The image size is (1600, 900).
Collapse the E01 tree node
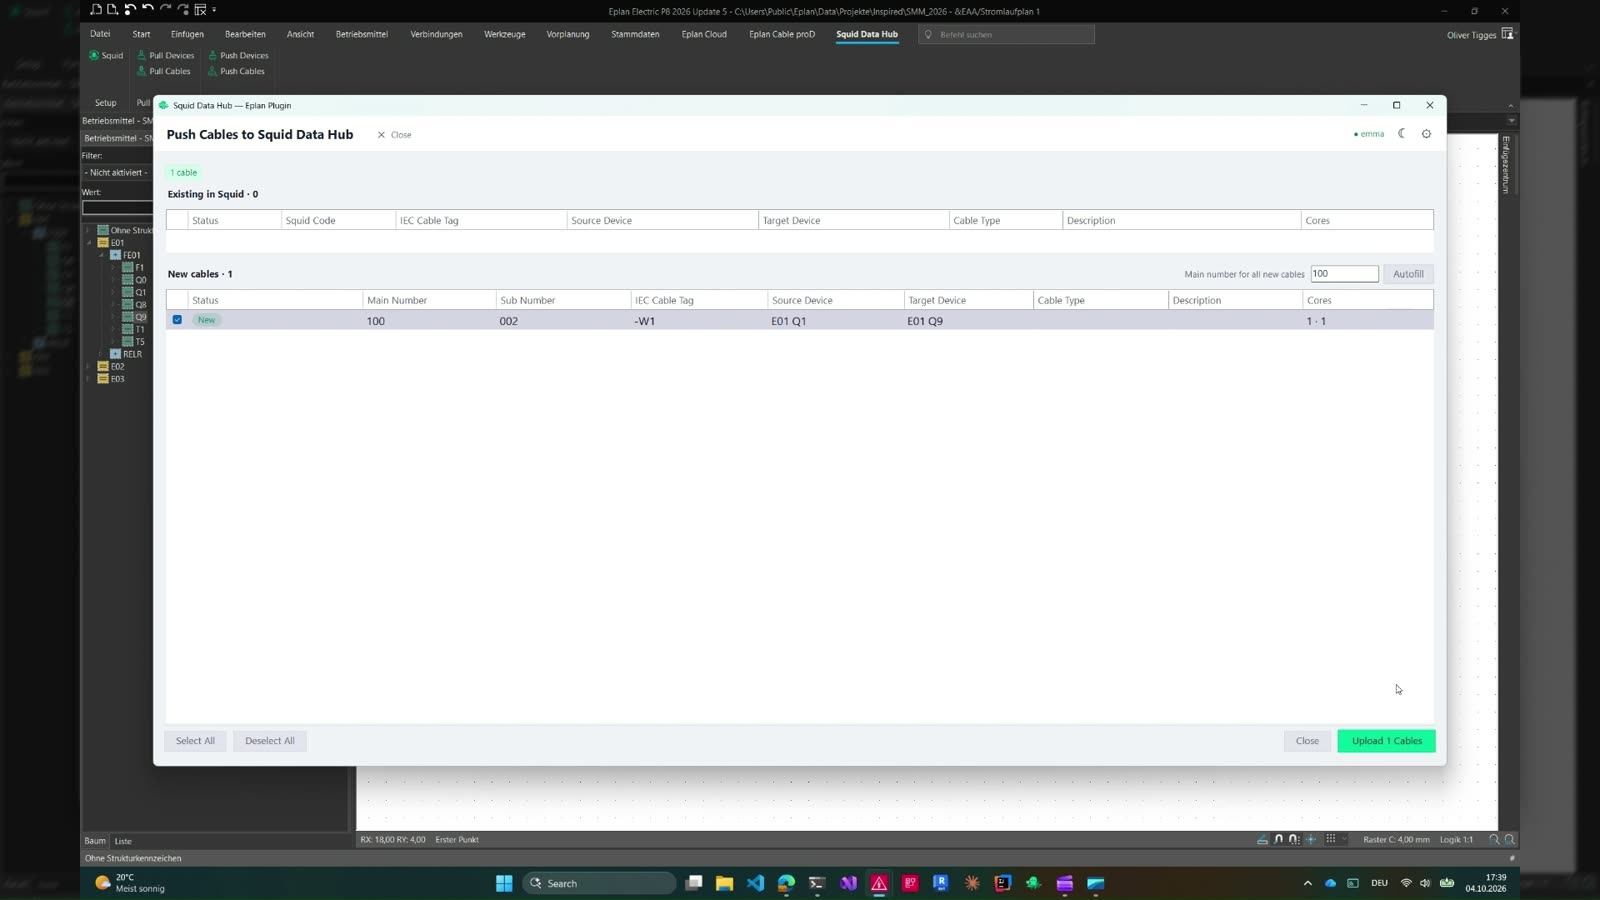(89, 243)
